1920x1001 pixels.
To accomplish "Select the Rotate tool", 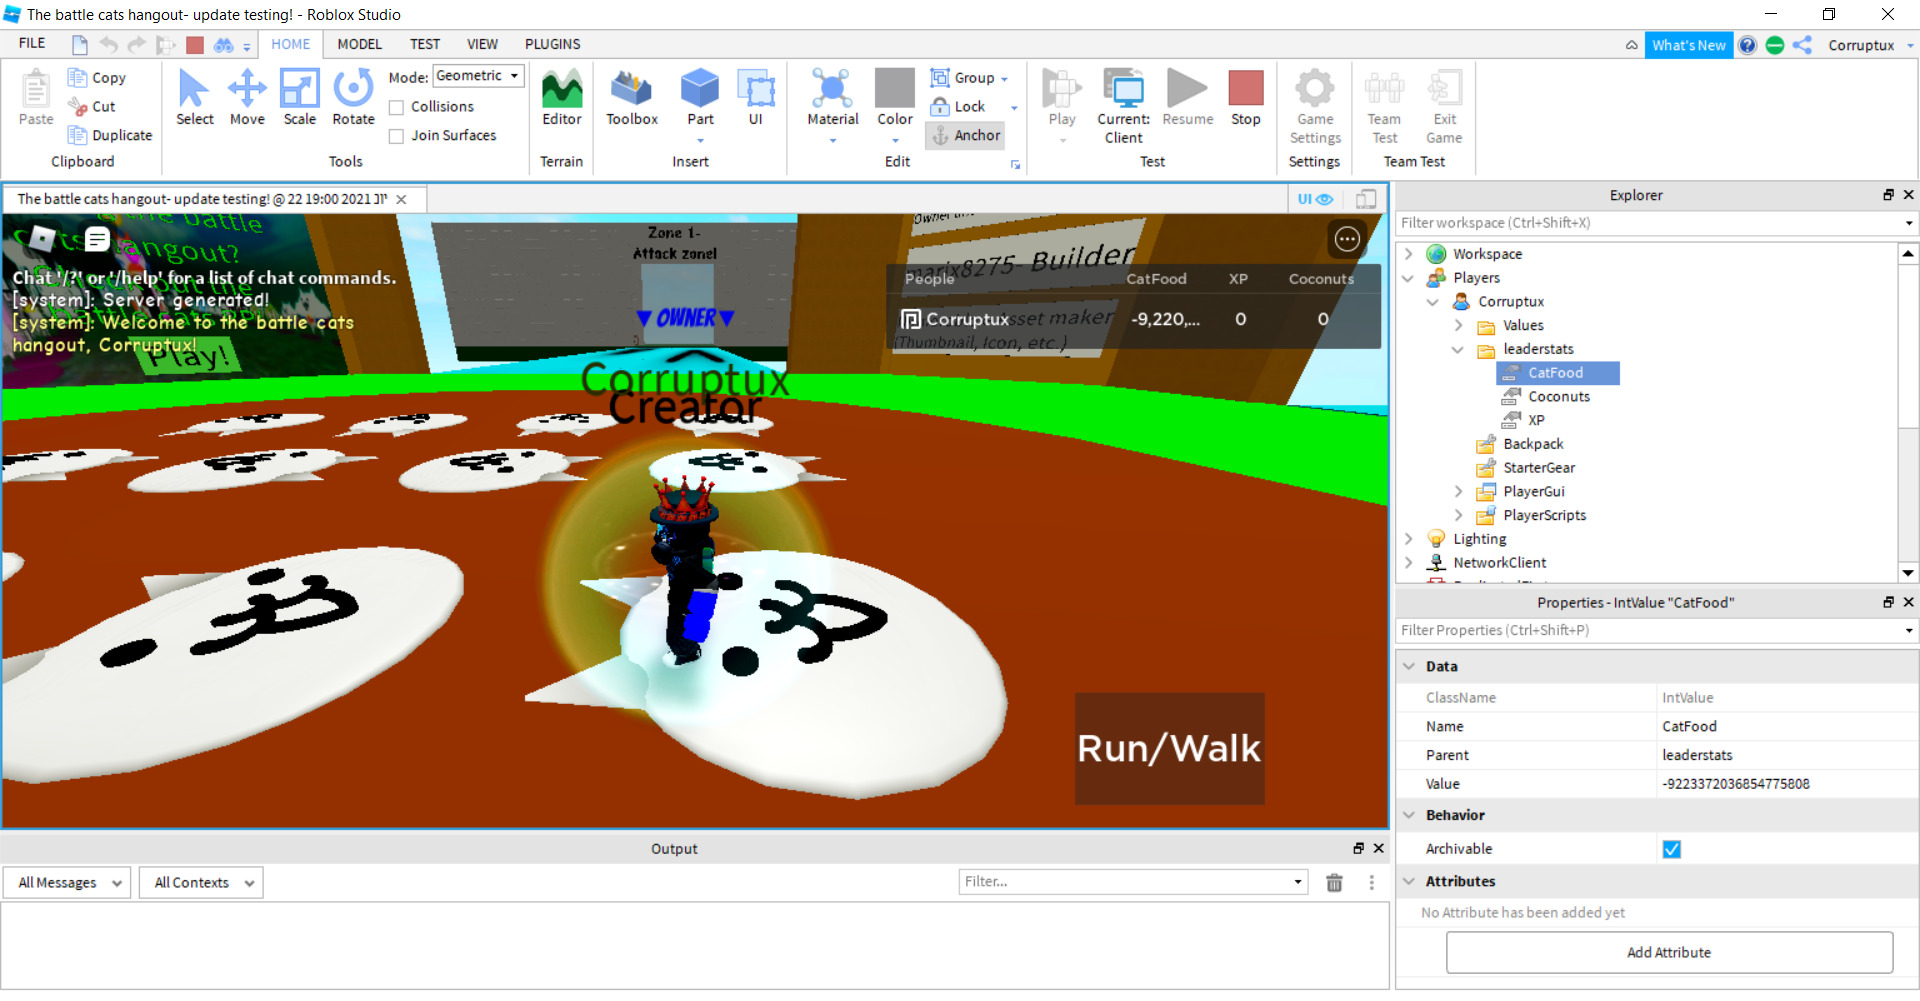I will 352,97.
